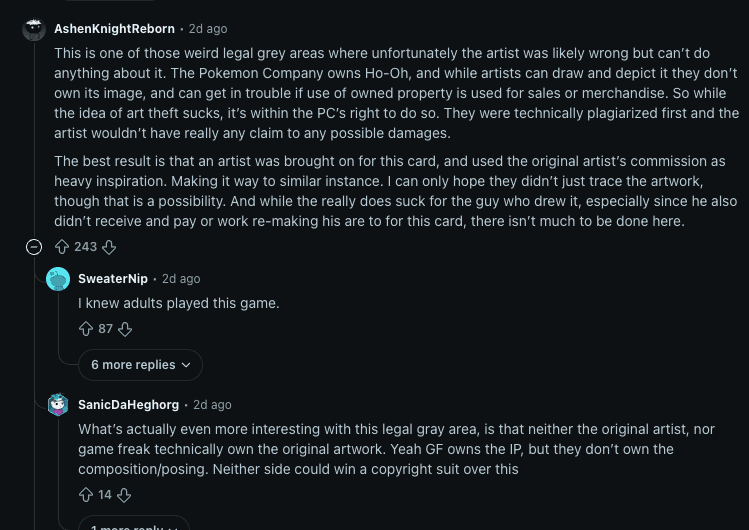This screenshot has height=530, width=749.
Task: Downvote SanicDaHeghorg's reply
Action: tap(124, 494)
